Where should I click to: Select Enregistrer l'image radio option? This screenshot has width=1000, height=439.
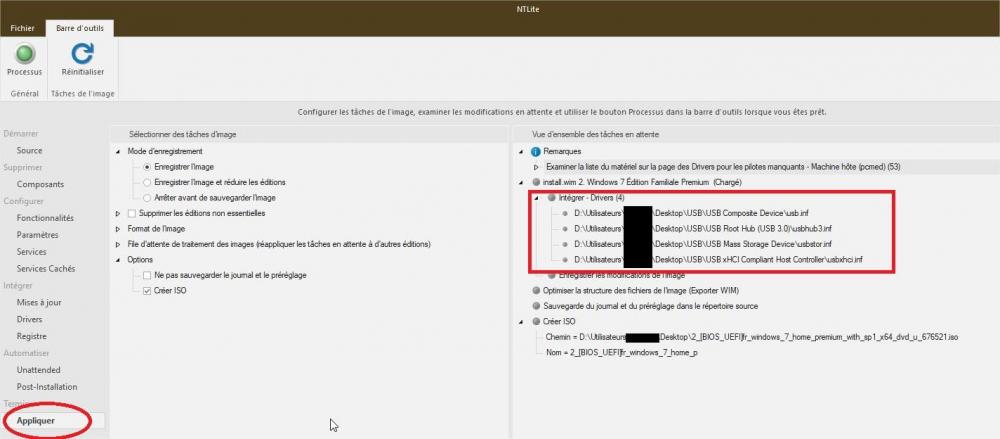[x=148, y=167]
